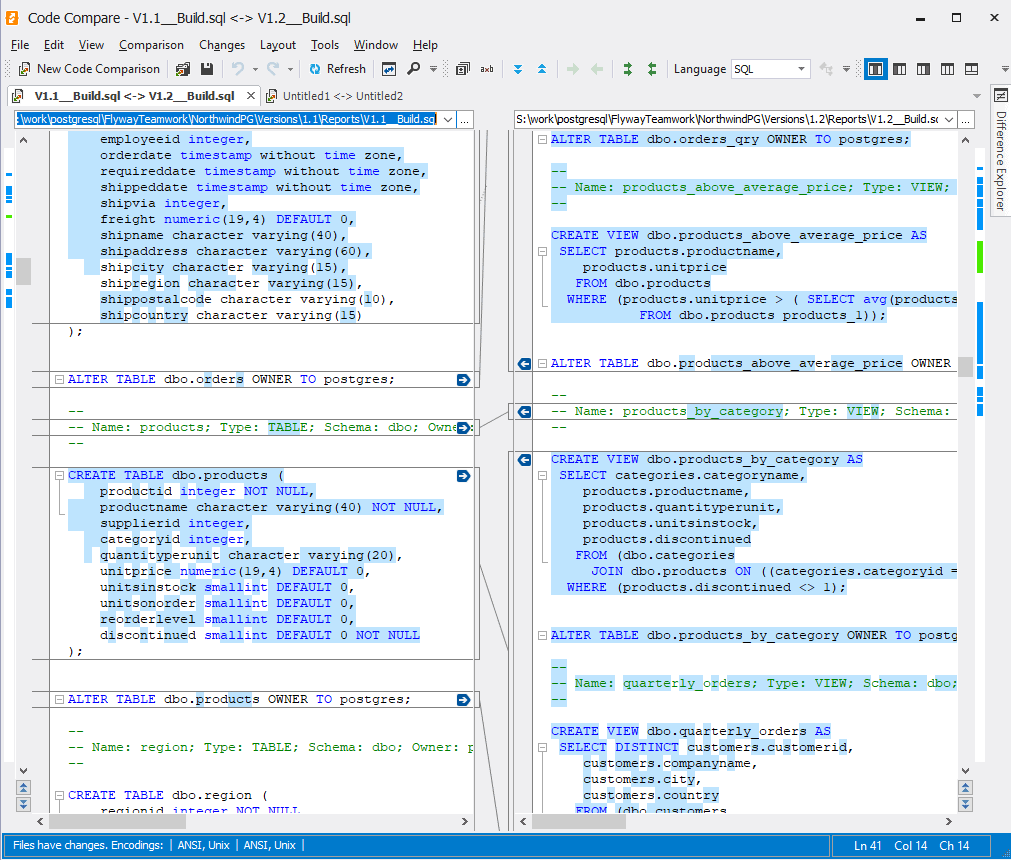The image size is (1011, 860).
Task: Expand the right file path history dropdown
Action: [948, 119]
